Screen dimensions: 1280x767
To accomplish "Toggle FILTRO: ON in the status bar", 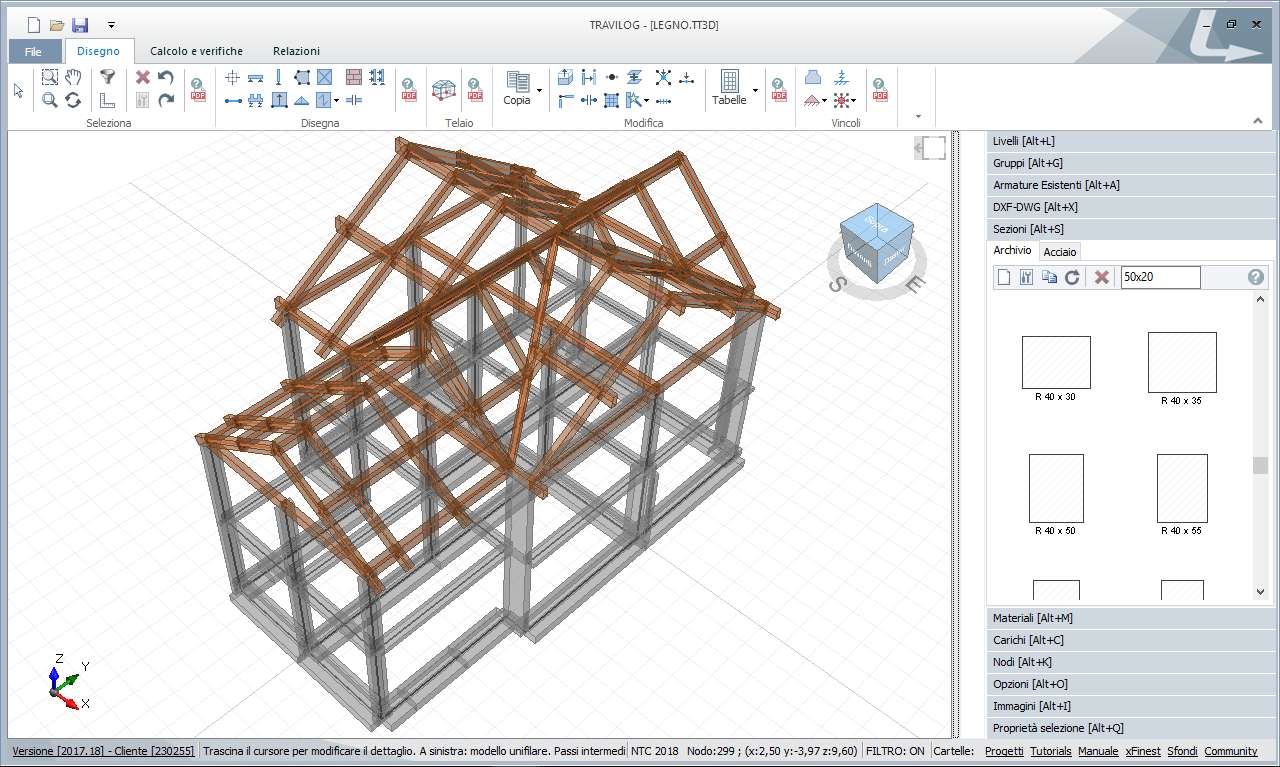I will [x=895, y=751].
